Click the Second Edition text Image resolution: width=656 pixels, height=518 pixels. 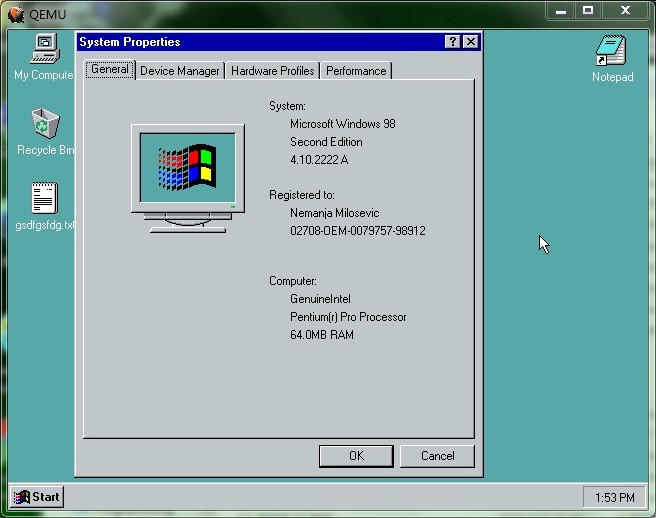point(326,142)
